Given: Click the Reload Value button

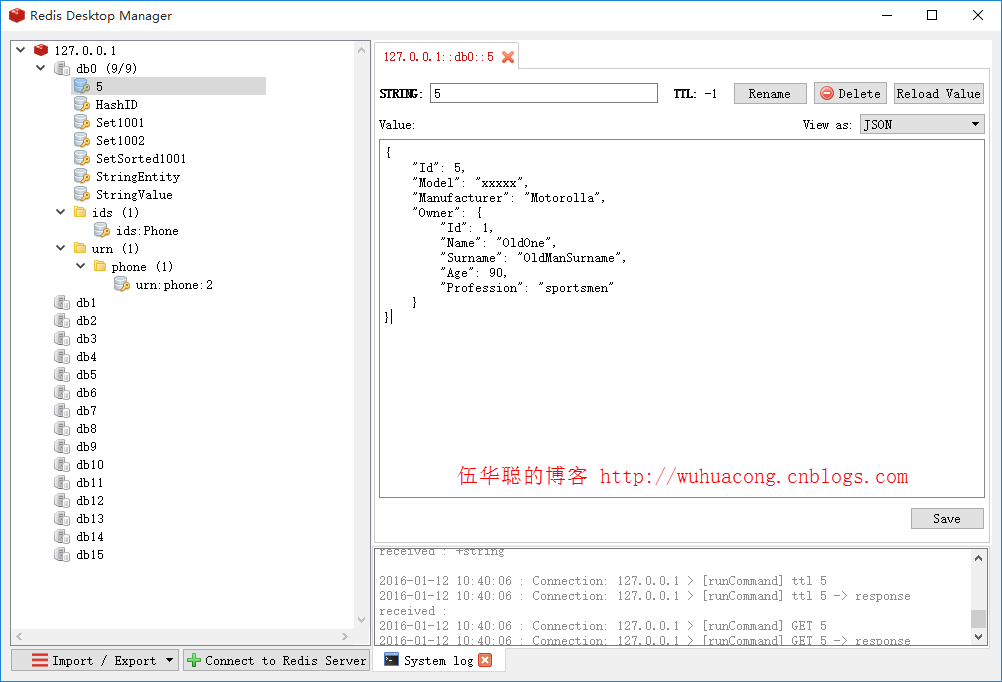Looking at the screenshot, I should pos(938,93).
